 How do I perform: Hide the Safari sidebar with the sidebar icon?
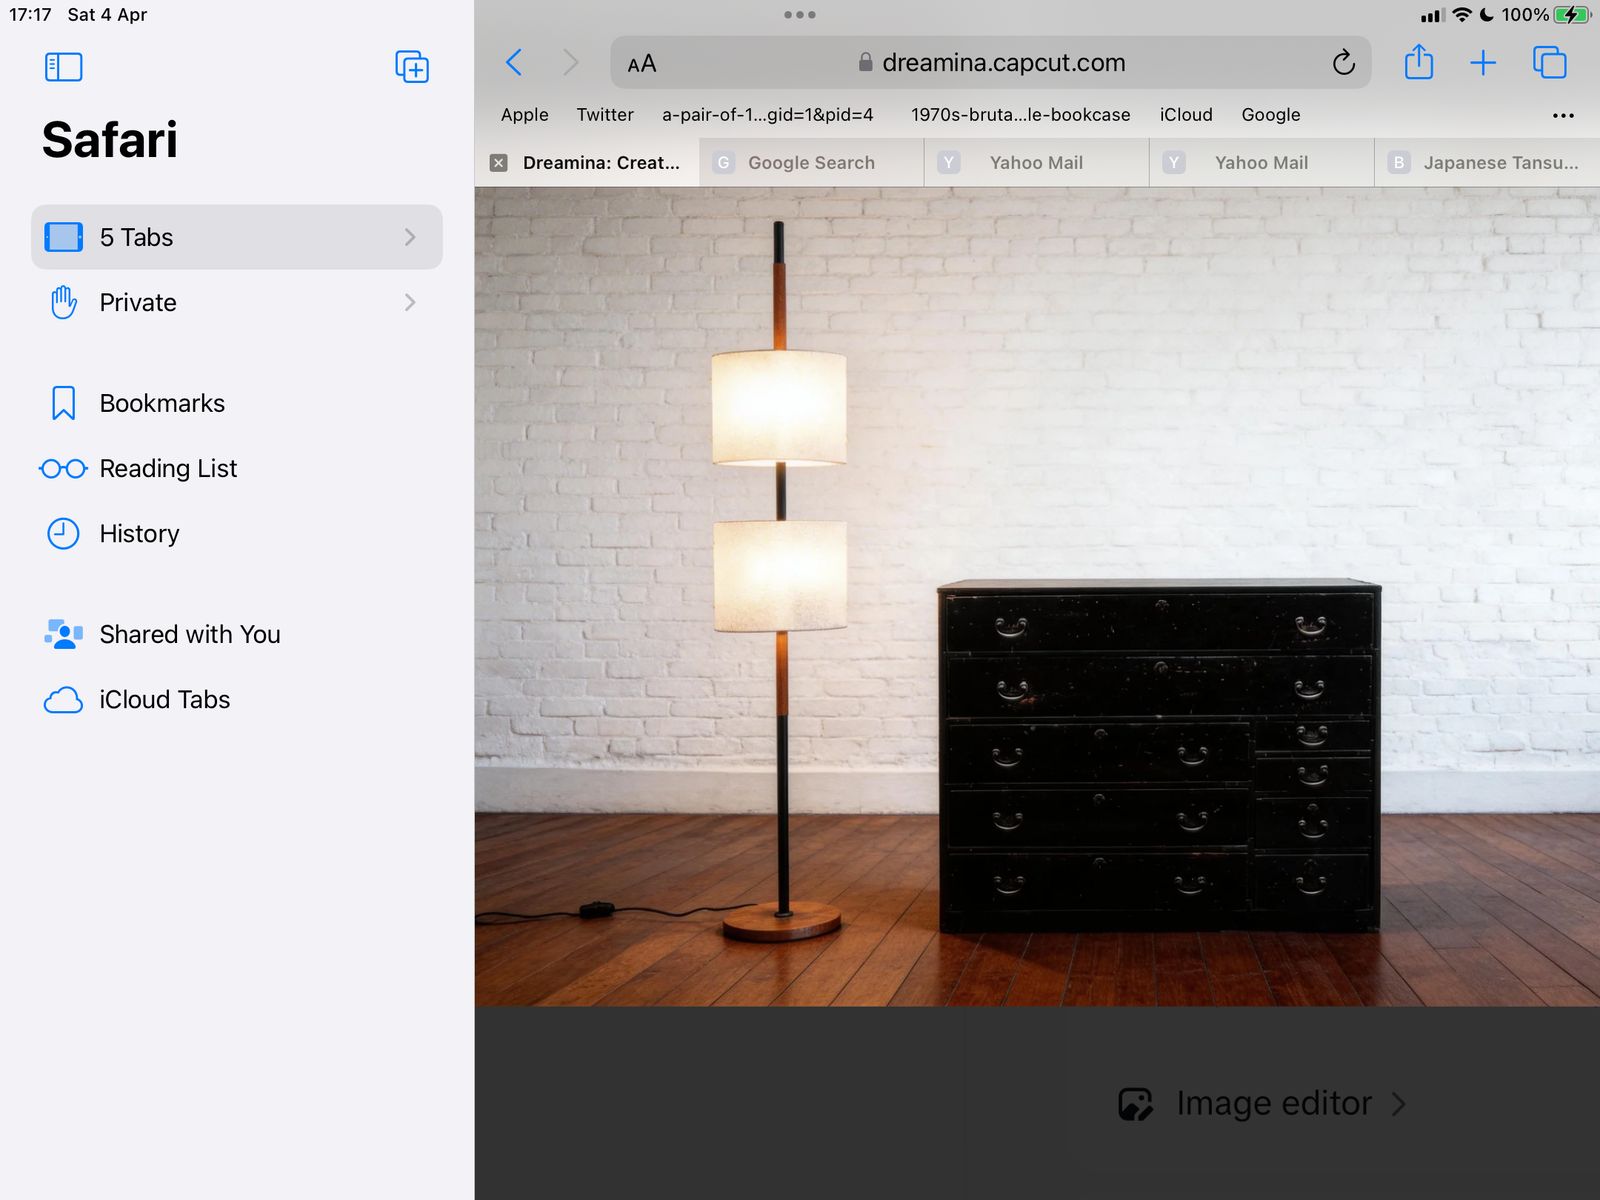[x=63, y=67]
